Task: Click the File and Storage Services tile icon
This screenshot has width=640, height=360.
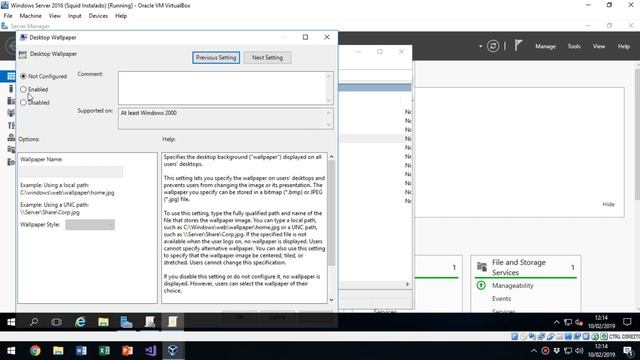Action: click(482, 267)
